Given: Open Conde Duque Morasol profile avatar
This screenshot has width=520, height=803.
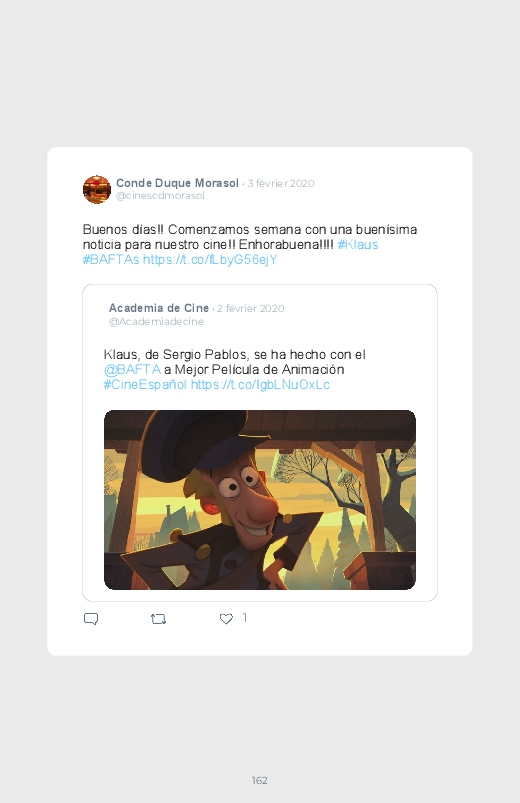Looking at the screenshot, I should [x=97, y=189].
